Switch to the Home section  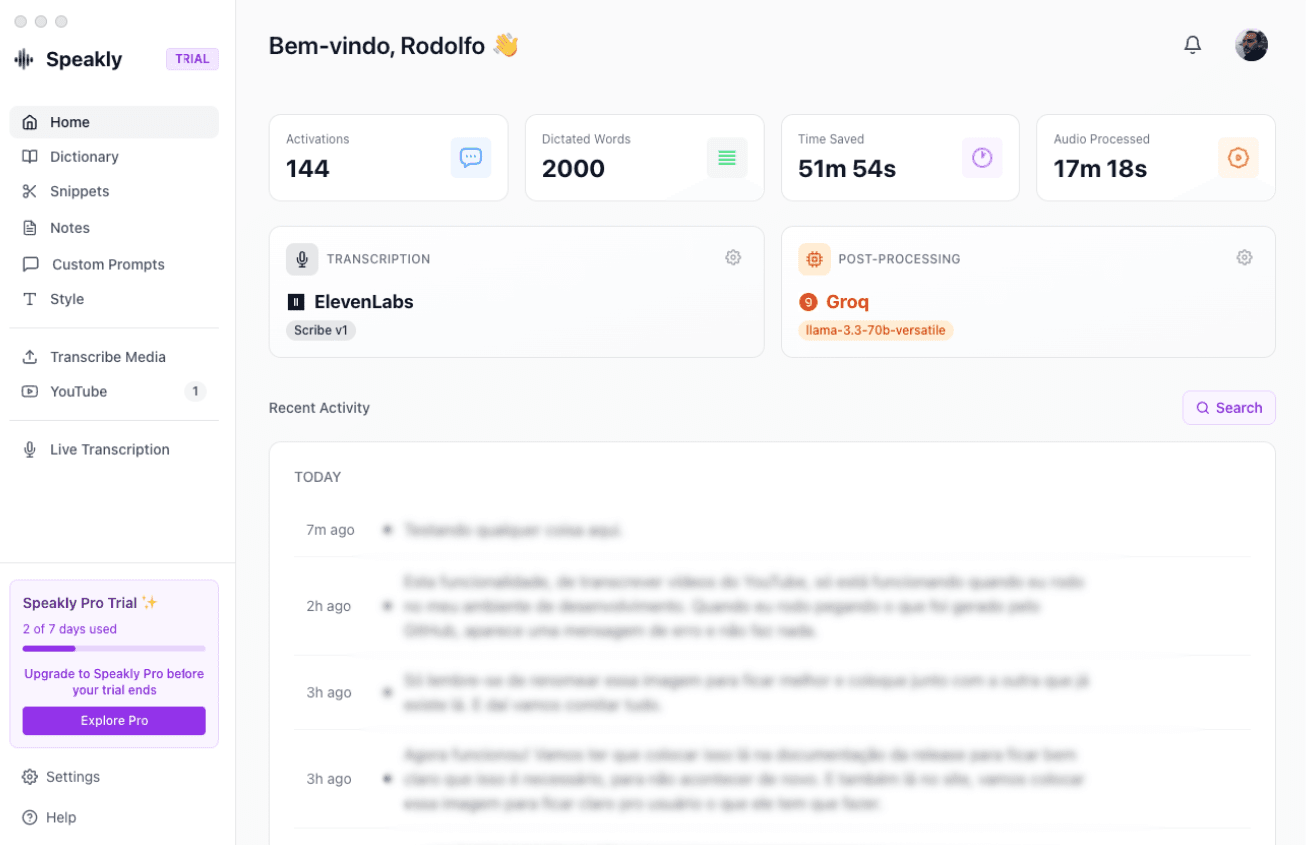tap(69, 121)
